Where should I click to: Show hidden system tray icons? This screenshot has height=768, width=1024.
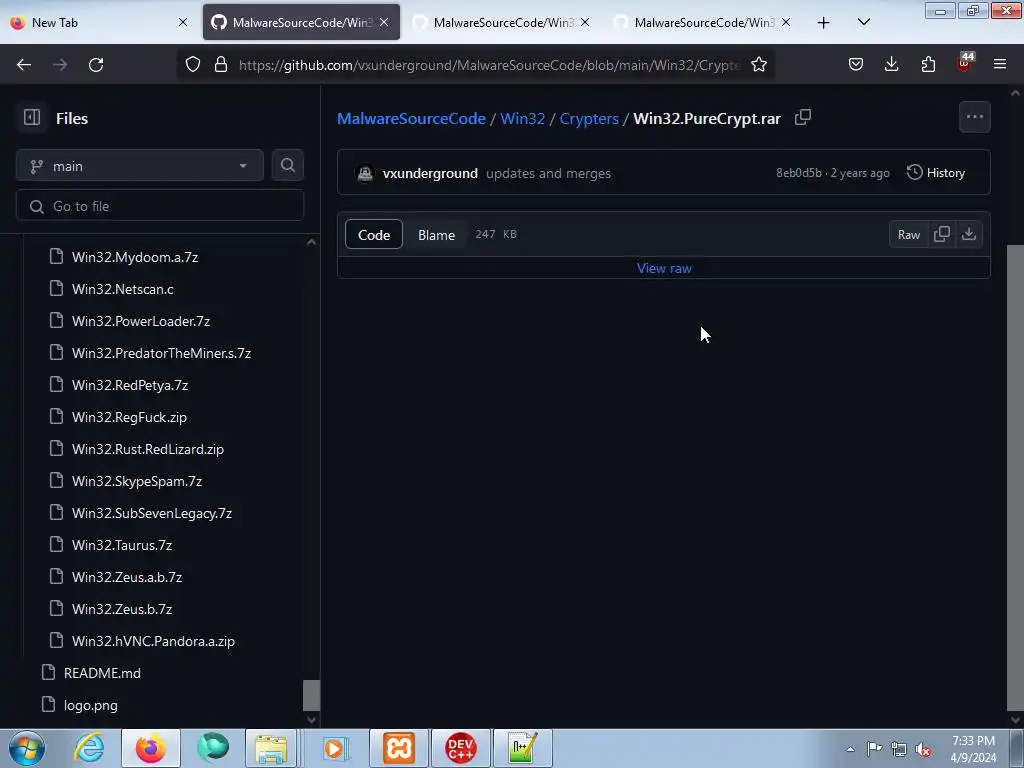point(850,749)
